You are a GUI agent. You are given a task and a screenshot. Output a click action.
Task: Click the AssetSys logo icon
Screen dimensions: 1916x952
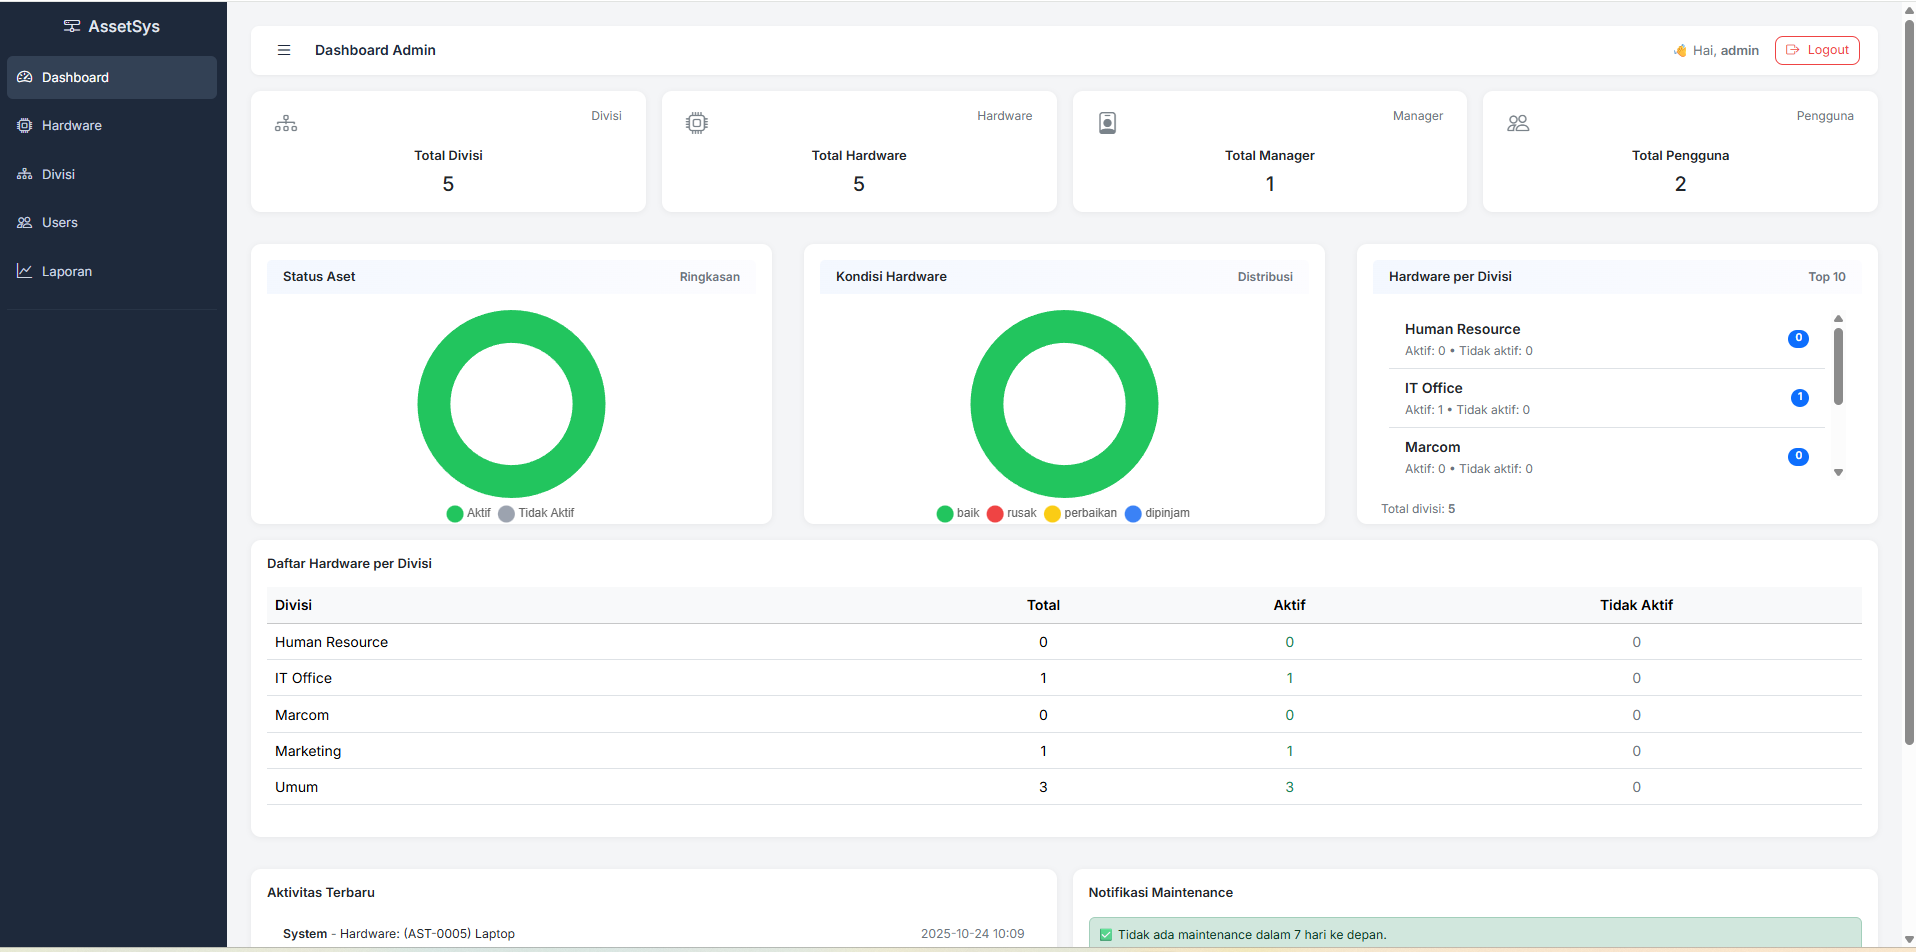(x=72, y=26)
